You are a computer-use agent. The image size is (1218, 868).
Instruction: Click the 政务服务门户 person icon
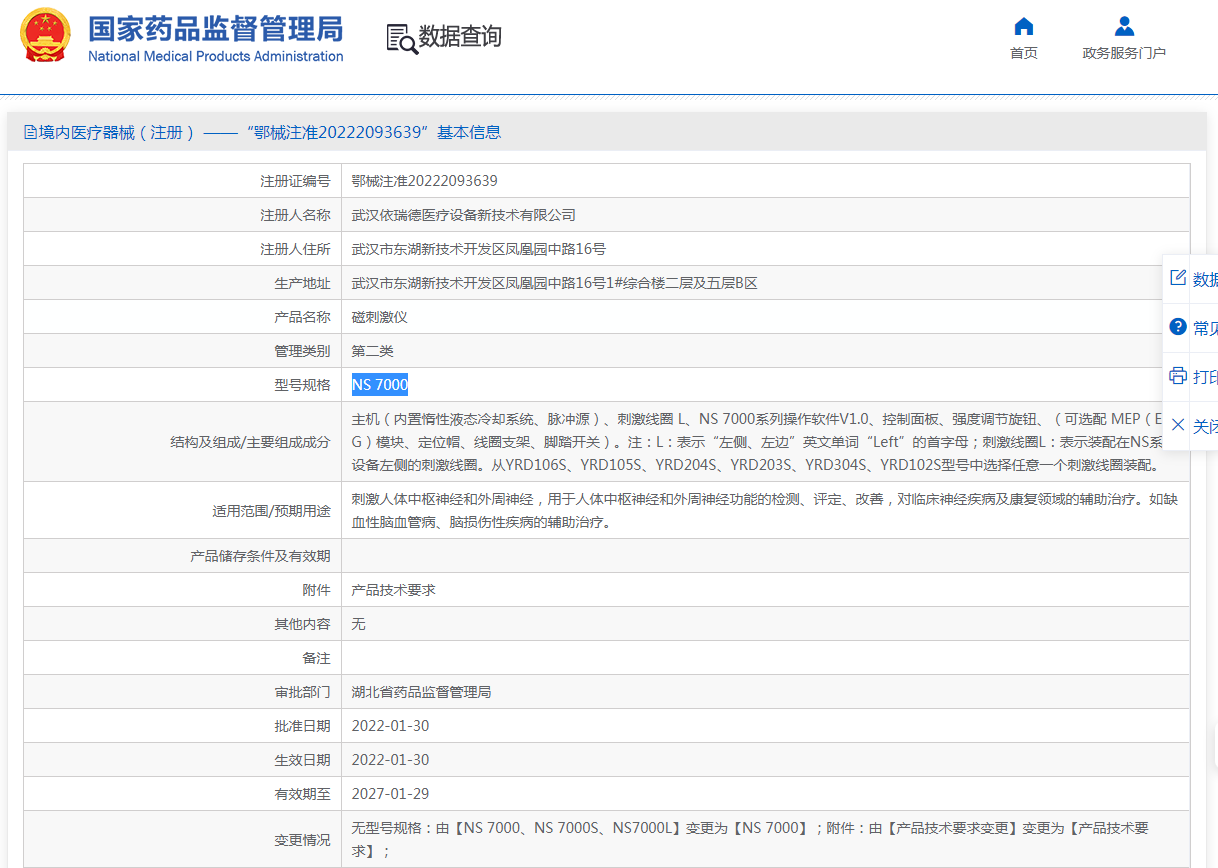1124,27
